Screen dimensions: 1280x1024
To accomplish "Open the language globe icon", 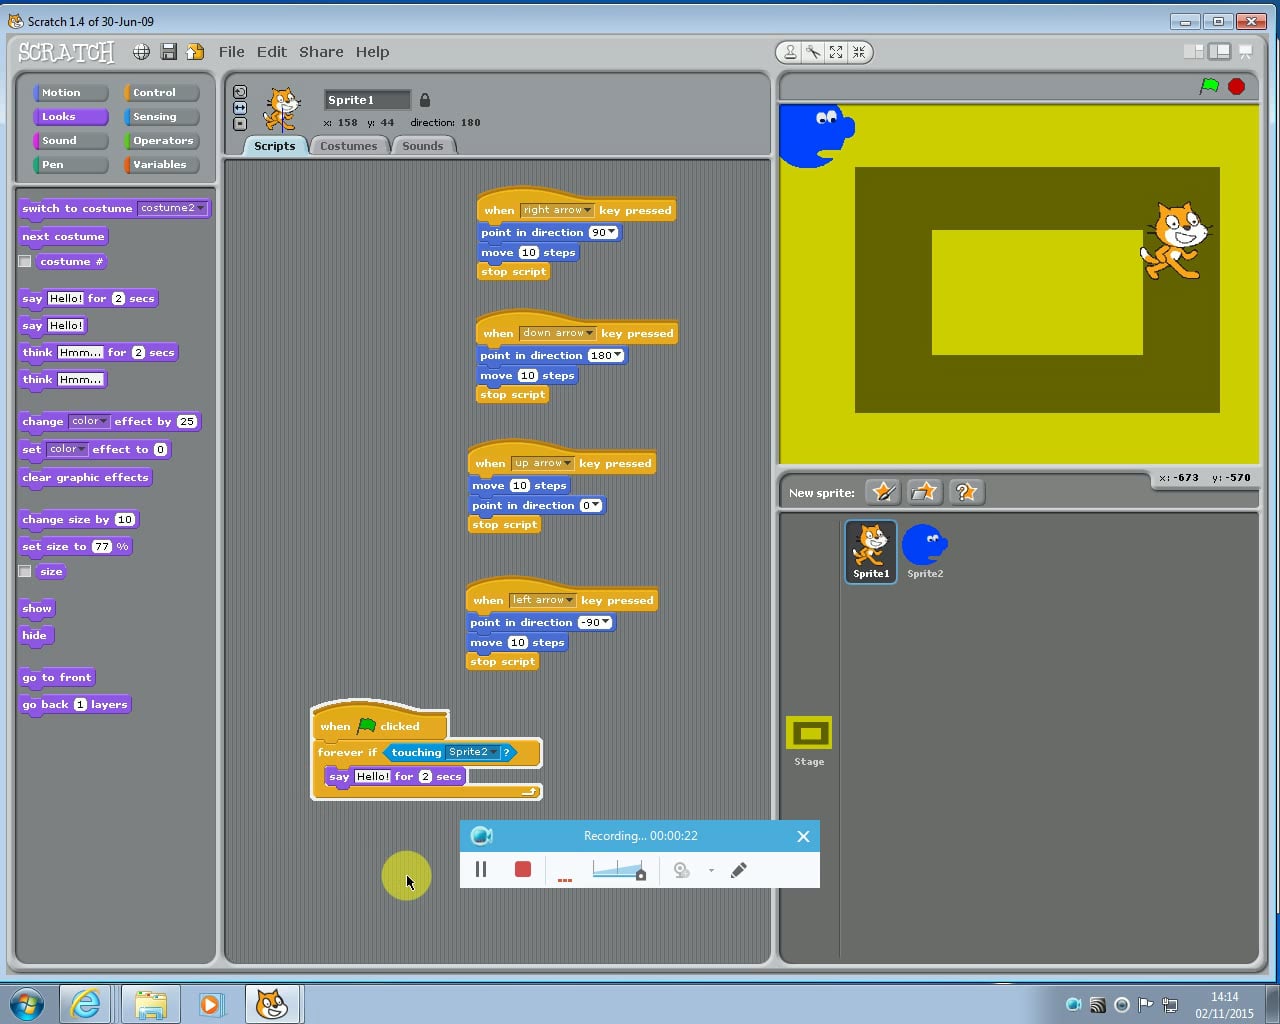I will (142, 52).
